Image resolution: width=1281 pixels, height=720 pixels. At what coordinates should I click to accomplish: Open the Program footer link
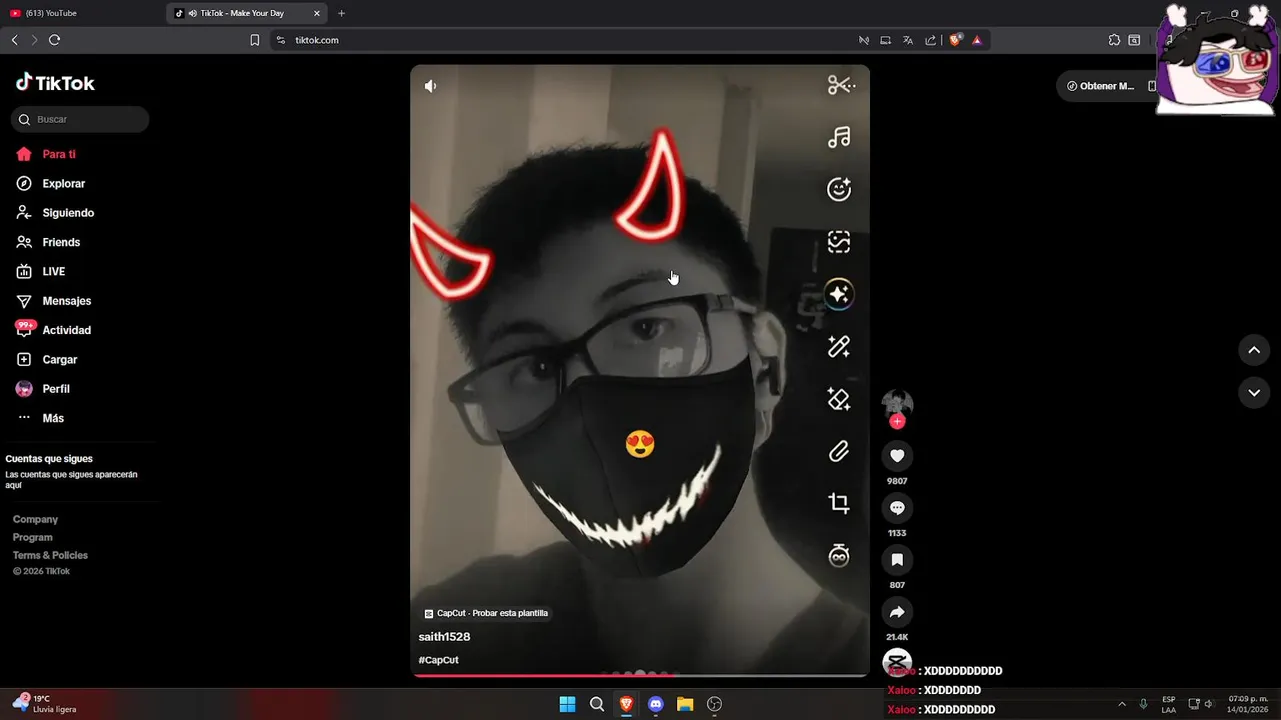click(x=32, y=537)
